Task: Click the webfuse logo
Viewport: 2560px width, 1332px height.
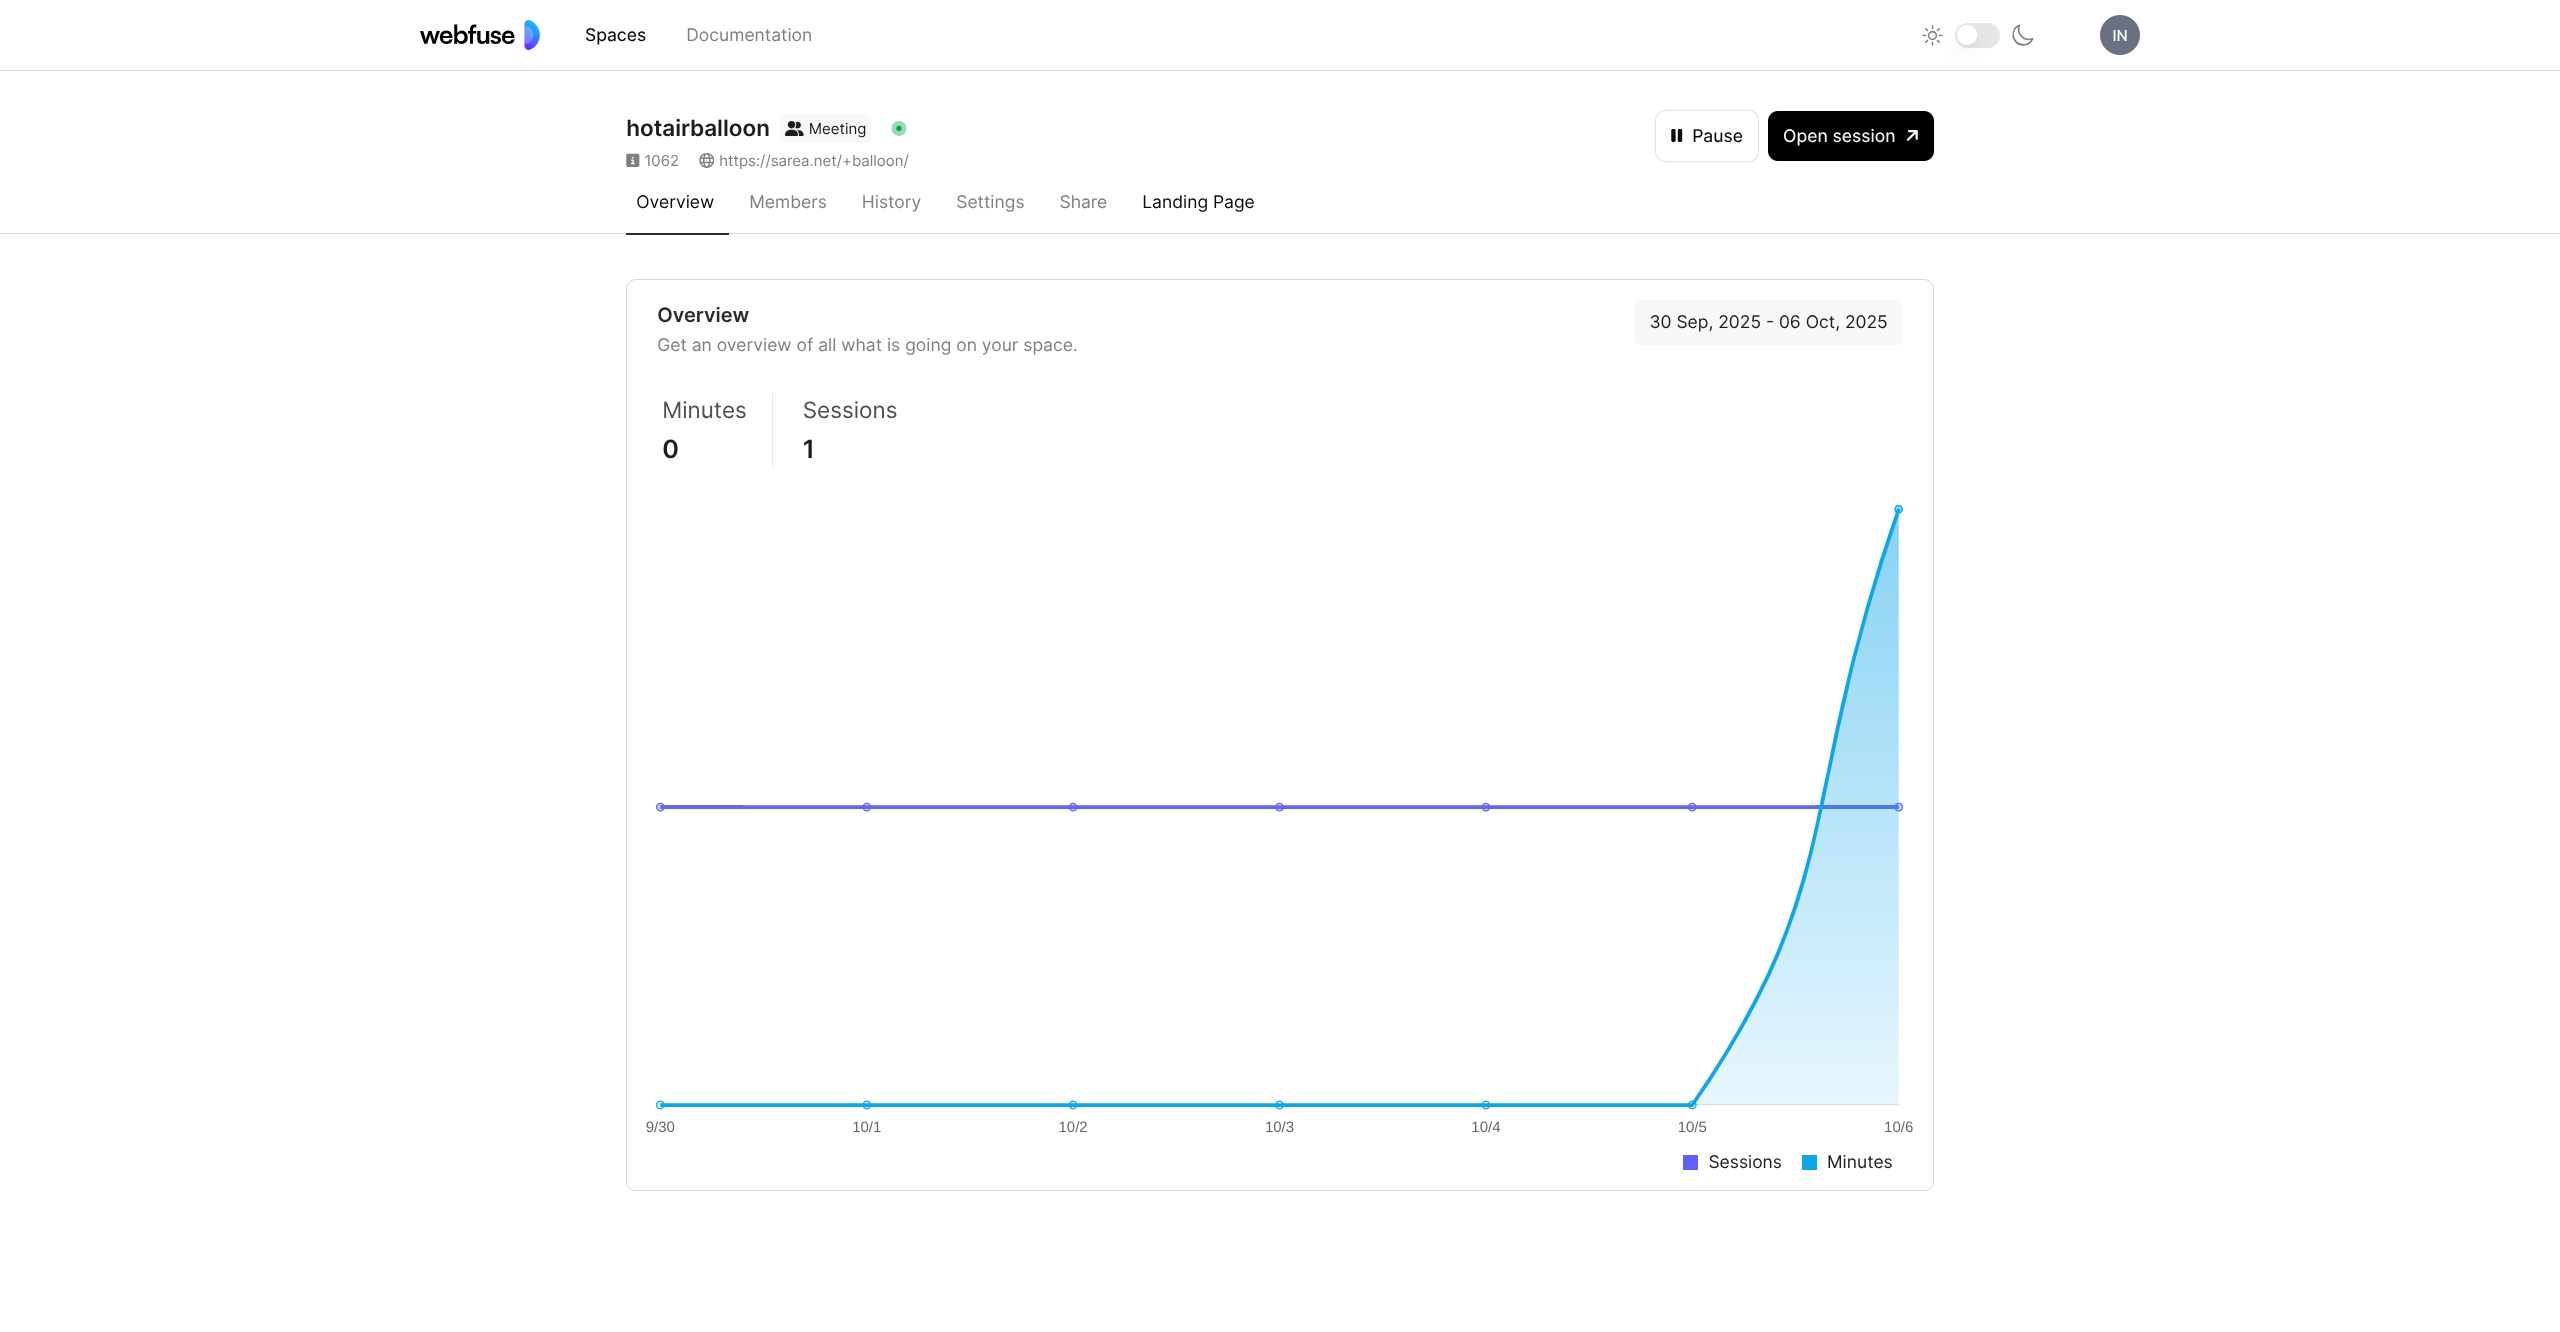Action: pyautogui.click(x=479, y=35)
